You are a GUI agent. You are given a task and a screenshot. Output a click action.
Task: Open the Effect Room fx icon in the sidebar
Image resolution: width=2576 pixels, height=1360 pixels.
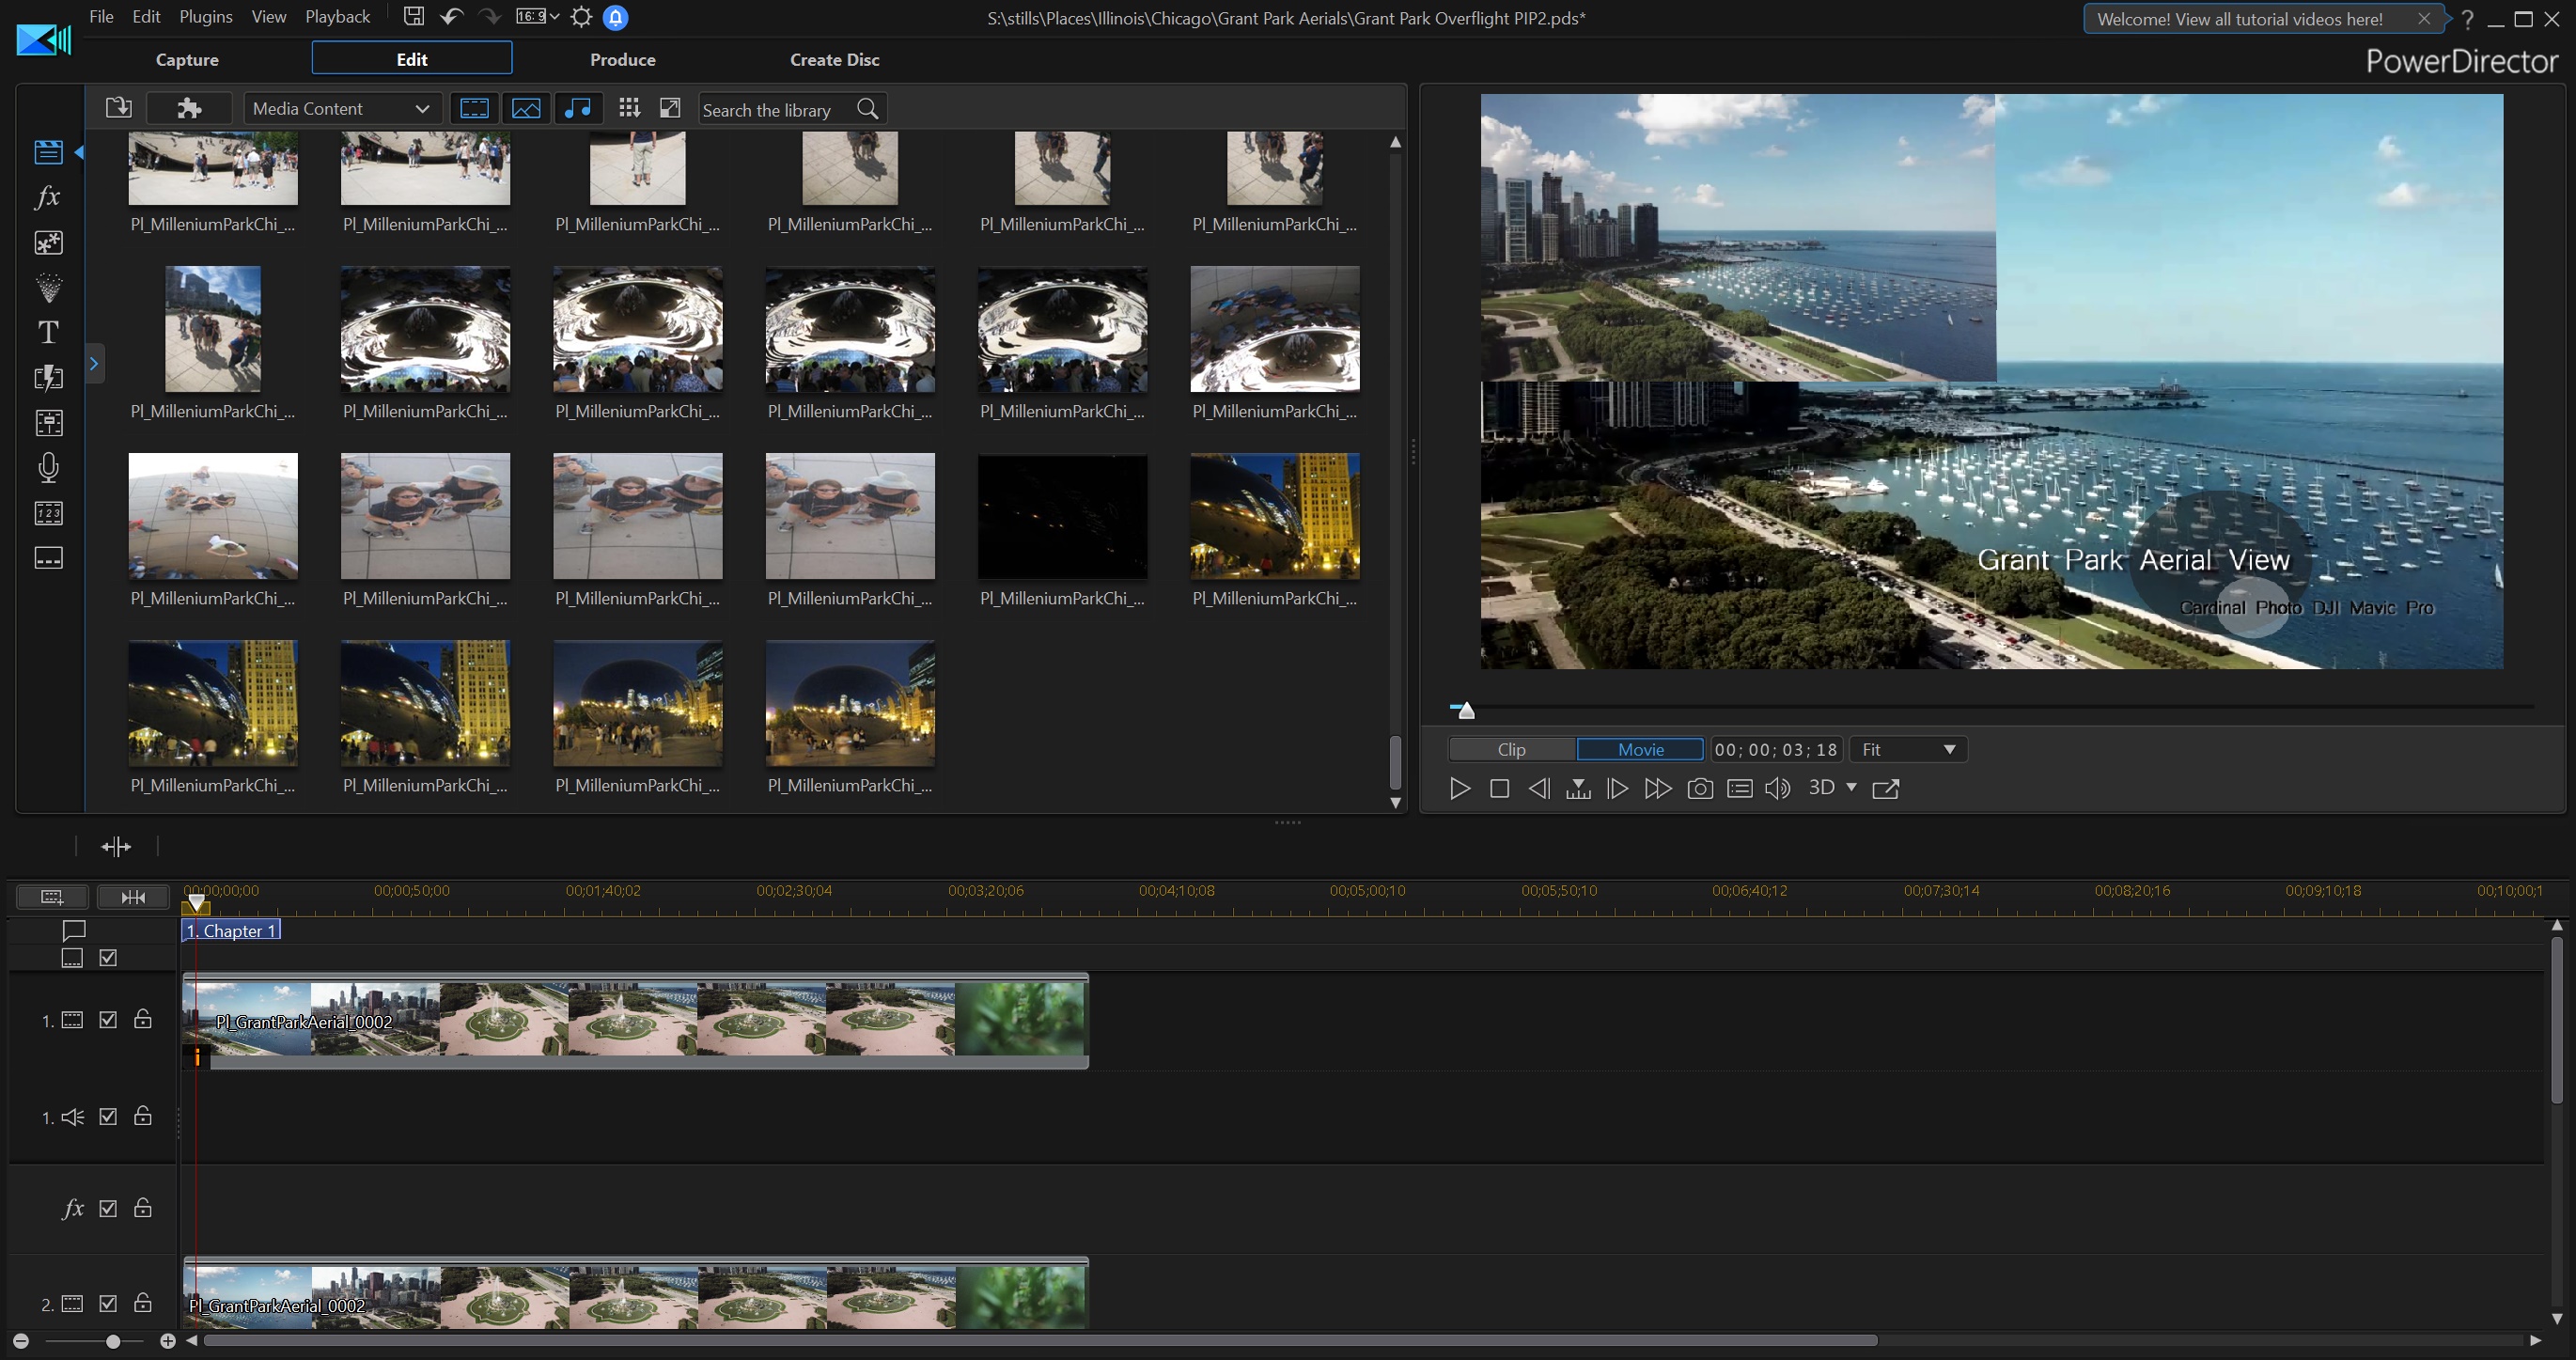pos(48,197)
